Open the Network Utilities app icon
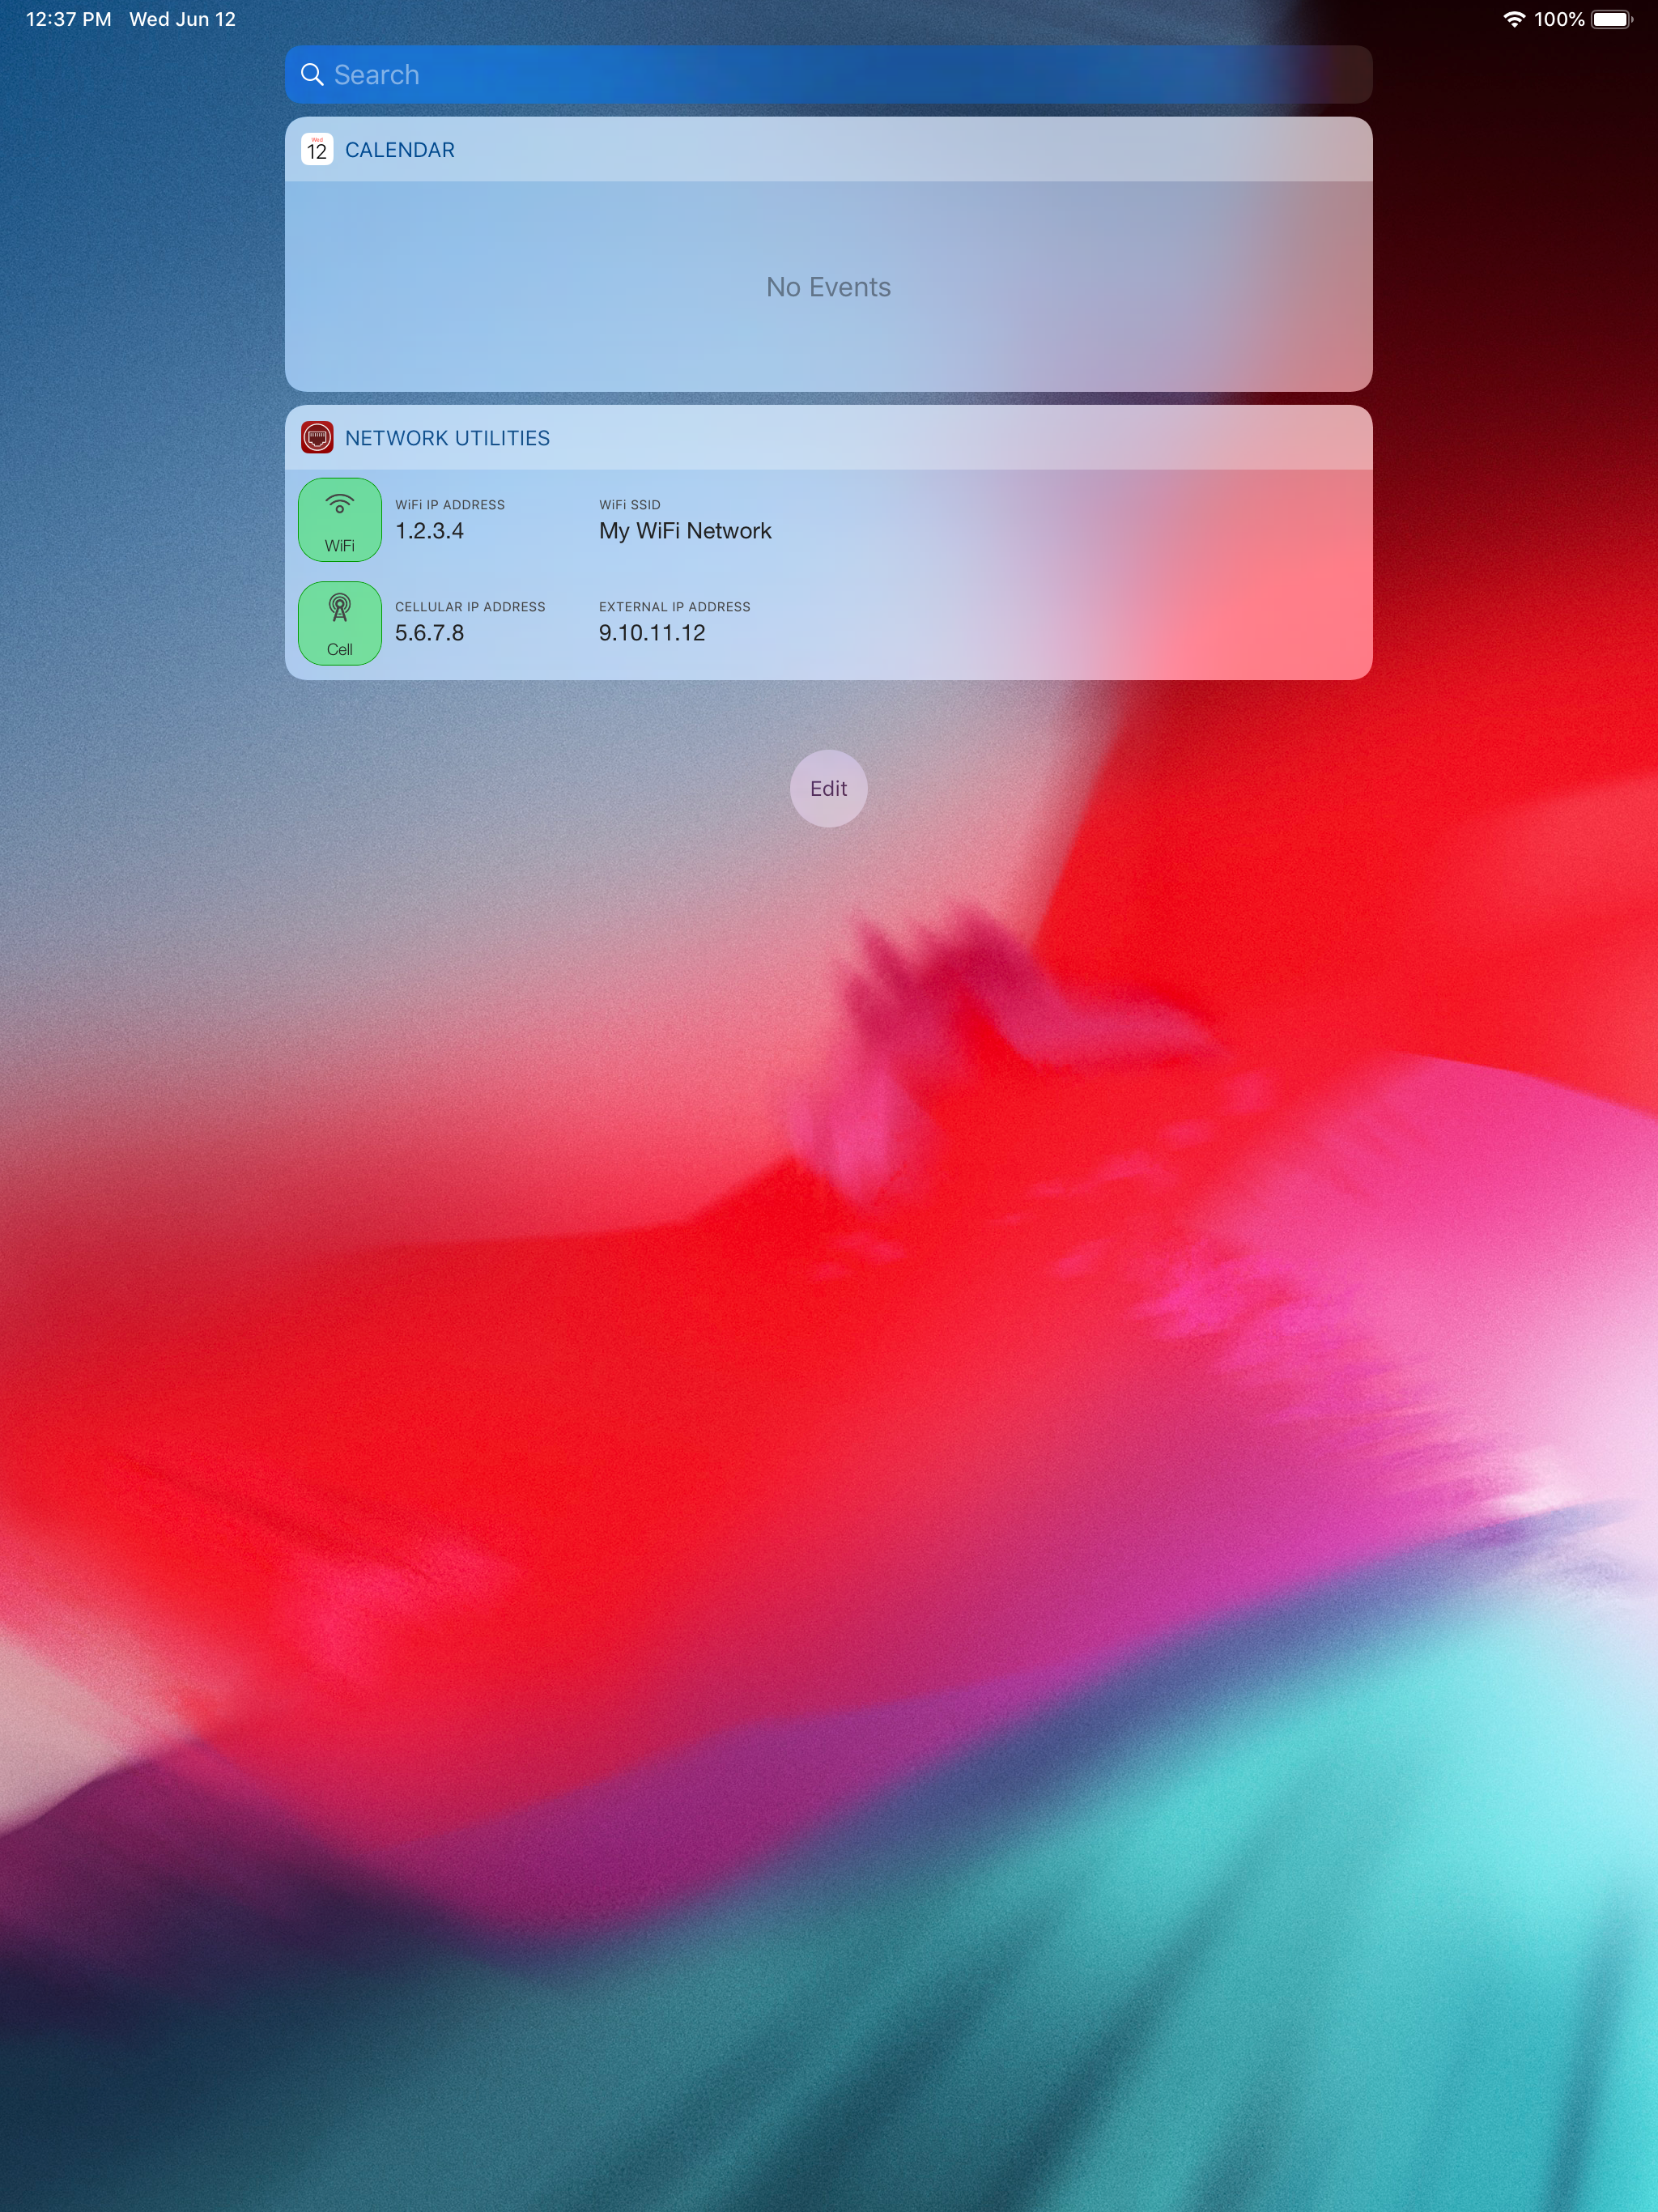Screen dimensions: 1658x2212 click(x=317, y=438)
